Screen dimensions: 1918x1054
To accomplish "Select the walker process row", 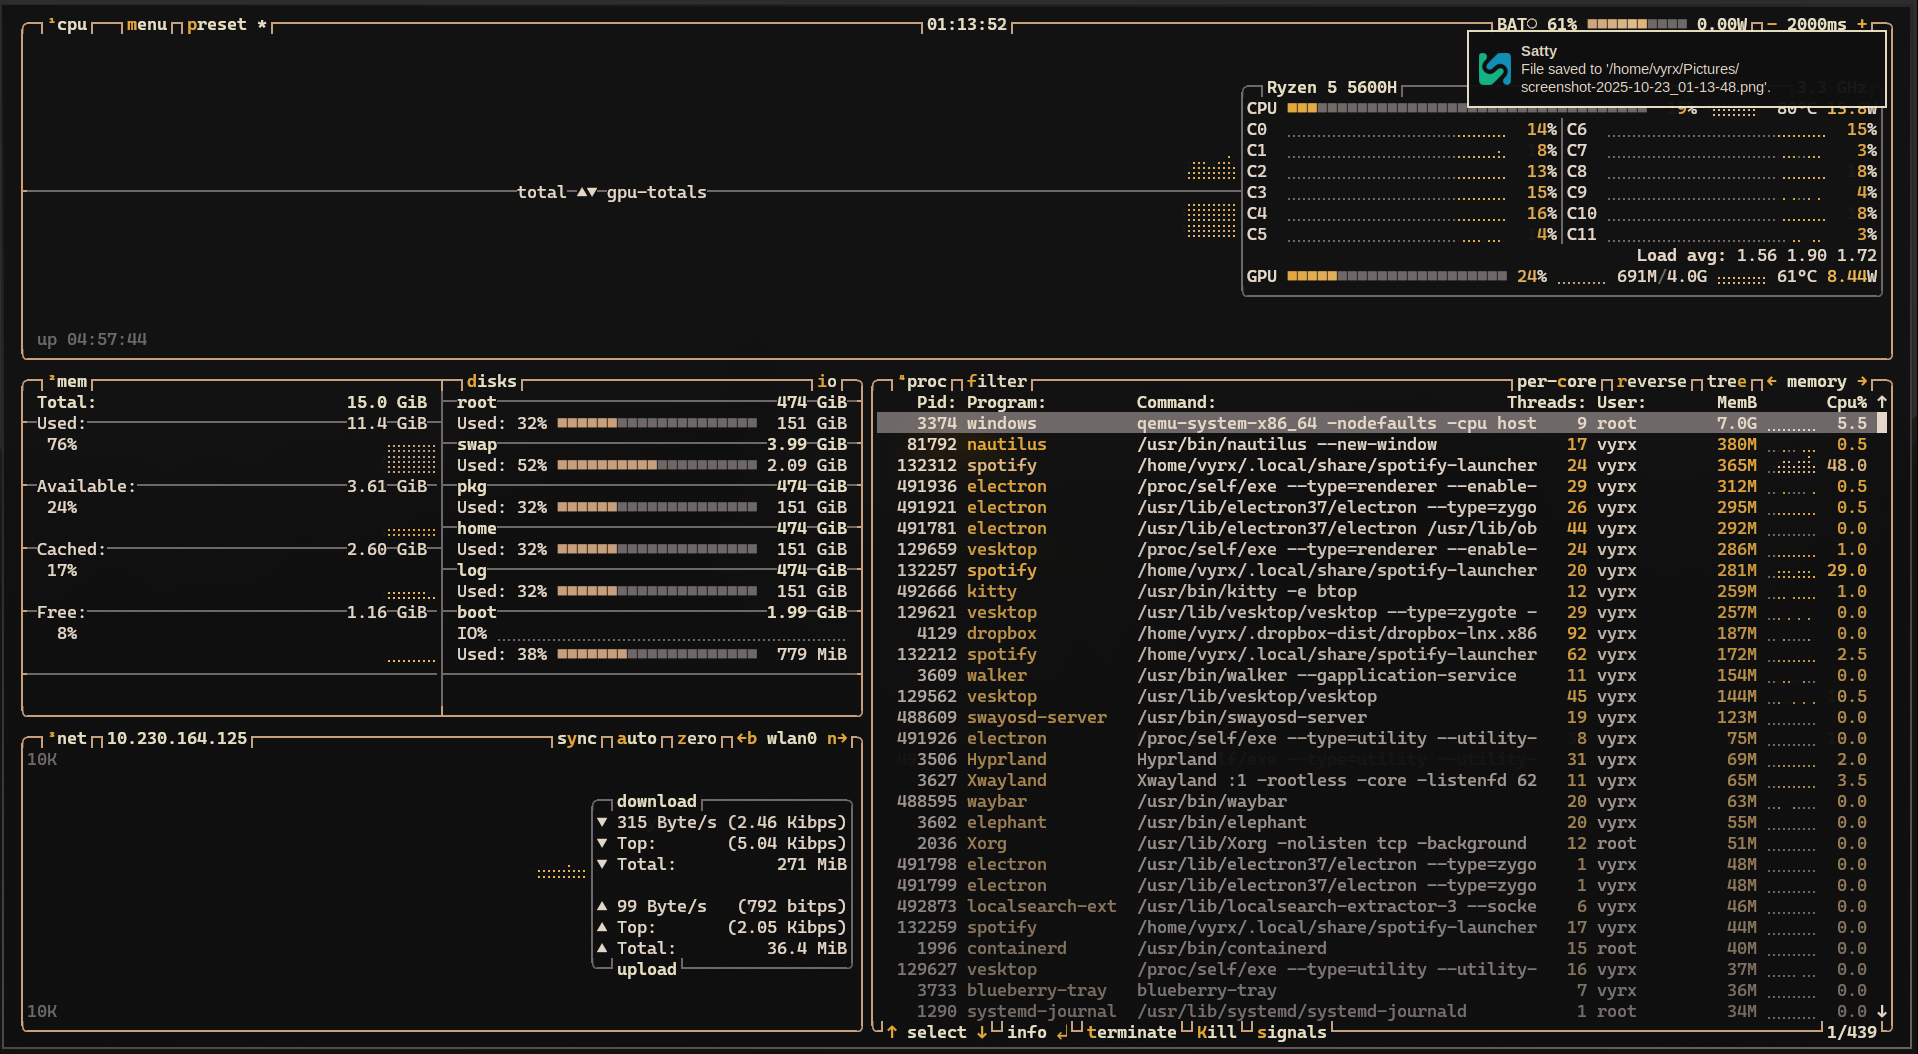I will pos(1376,676).
